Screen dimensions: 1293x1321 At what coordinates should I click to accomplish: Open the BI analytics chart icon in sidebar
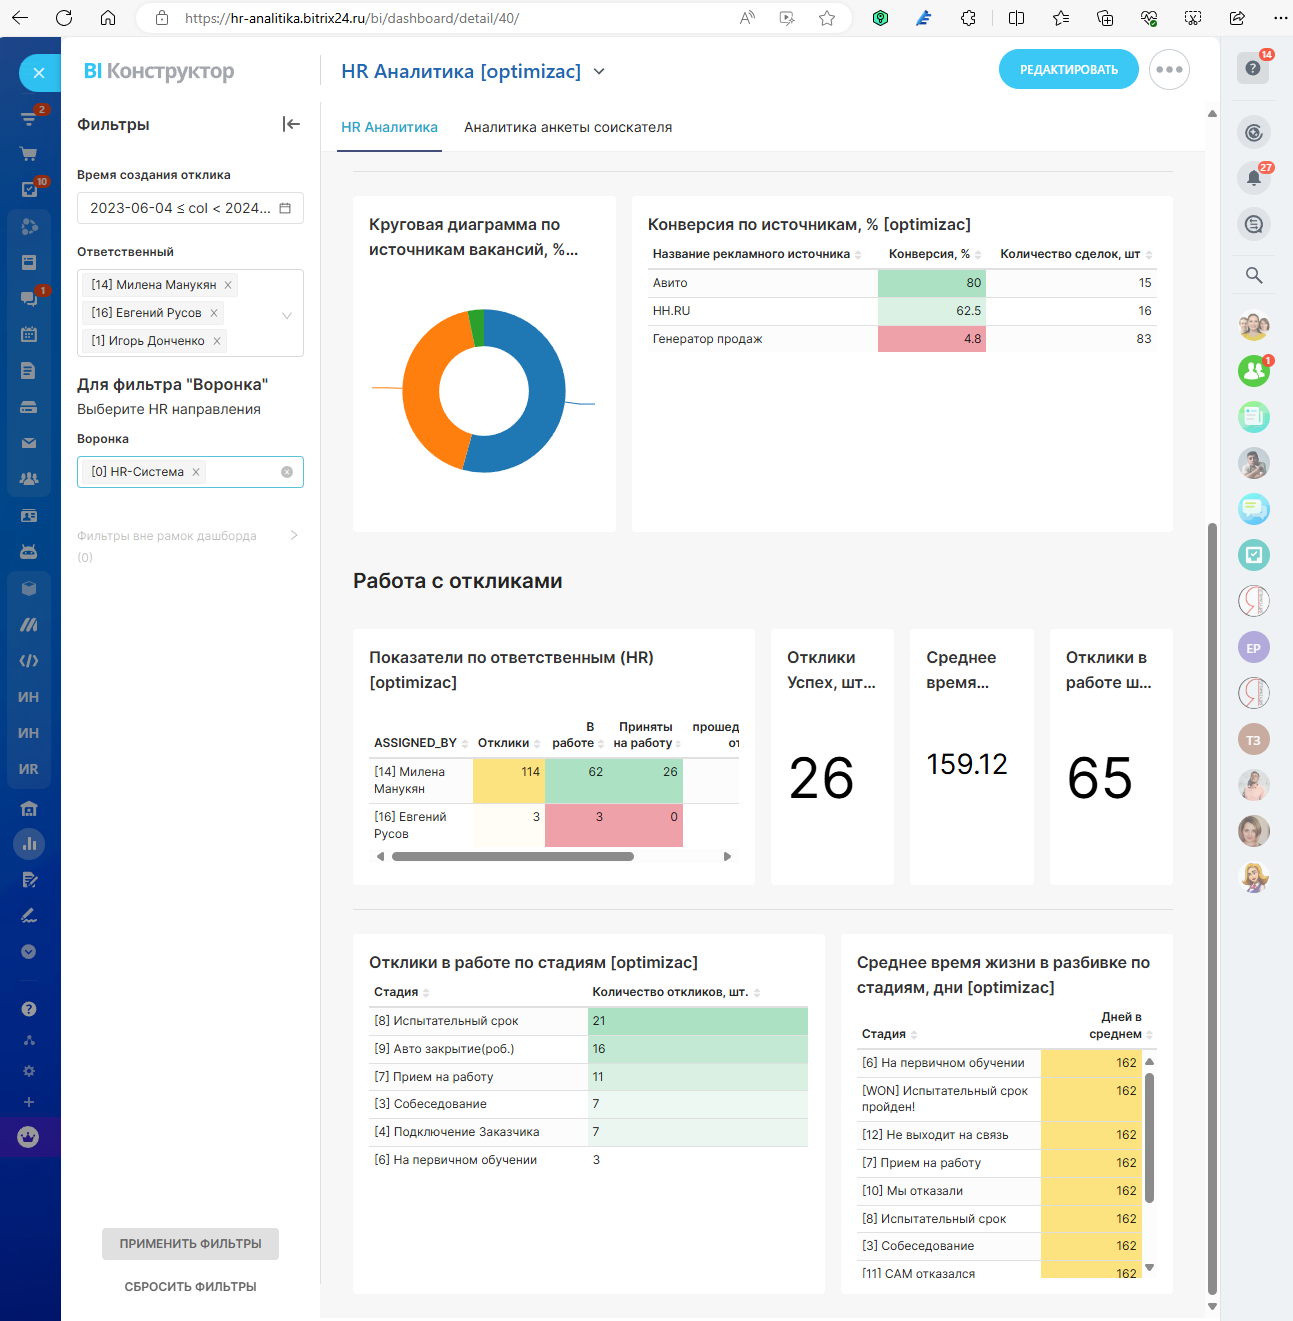click(x=29, y=843)
